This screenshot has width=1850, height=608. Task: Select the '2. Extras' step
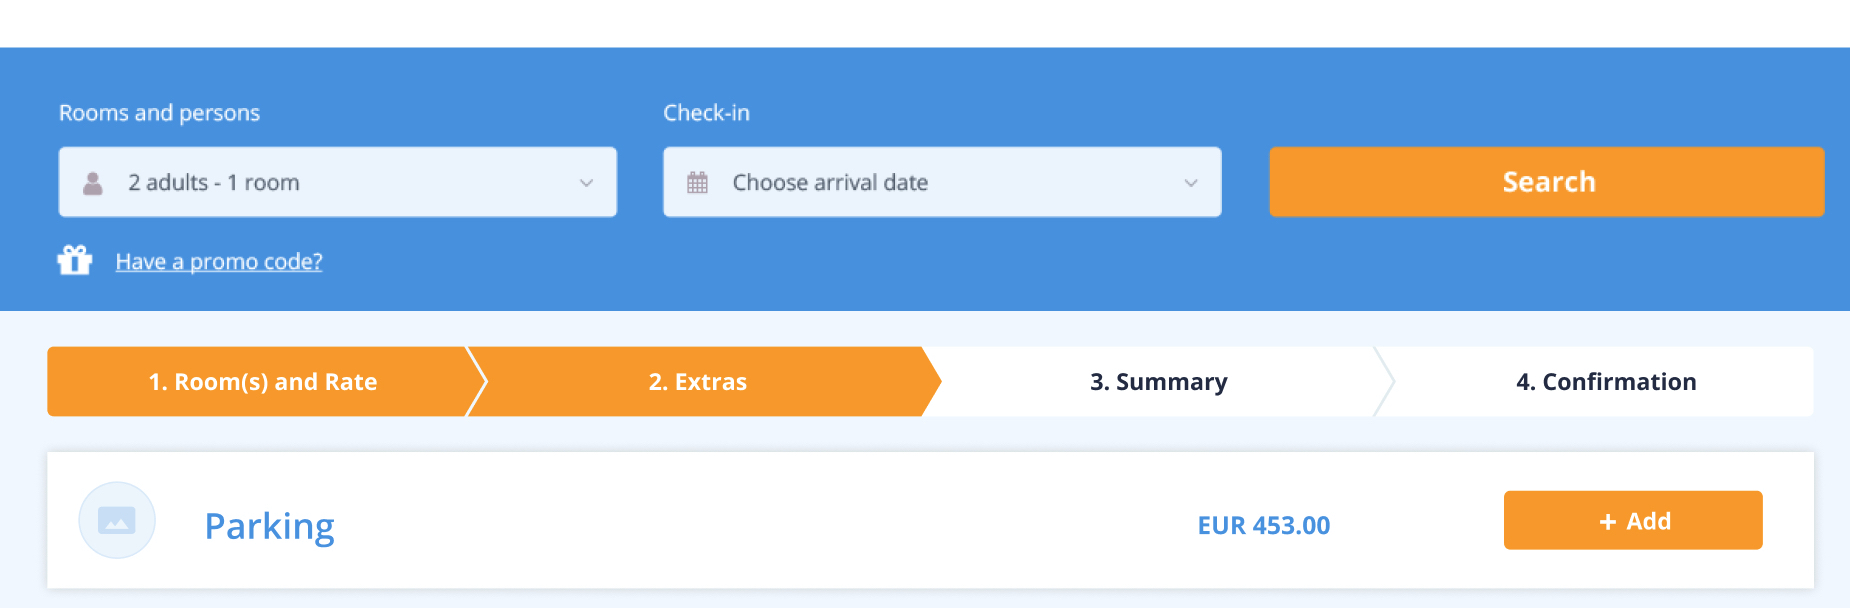698,382
